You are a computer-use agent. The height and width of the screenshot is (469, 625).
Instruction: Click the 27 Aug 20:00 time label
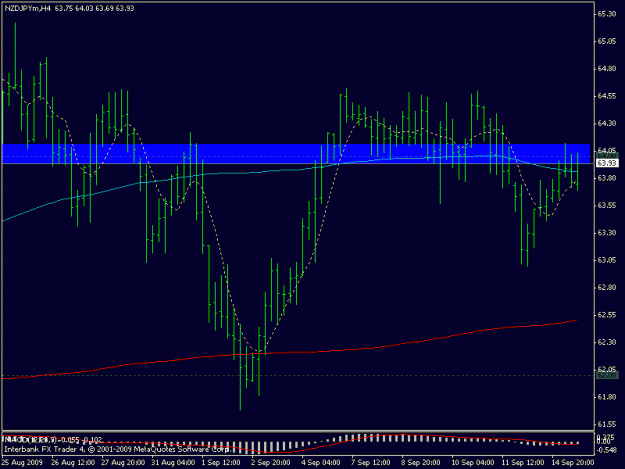123,463
